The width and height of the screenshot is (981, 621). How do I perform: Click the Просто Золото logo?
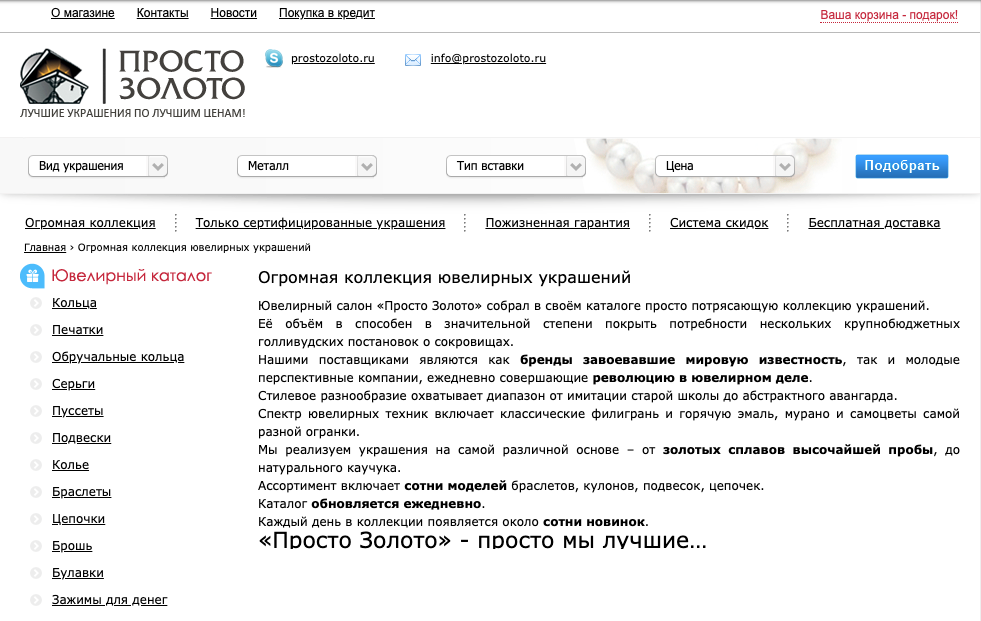coord(132,78)
